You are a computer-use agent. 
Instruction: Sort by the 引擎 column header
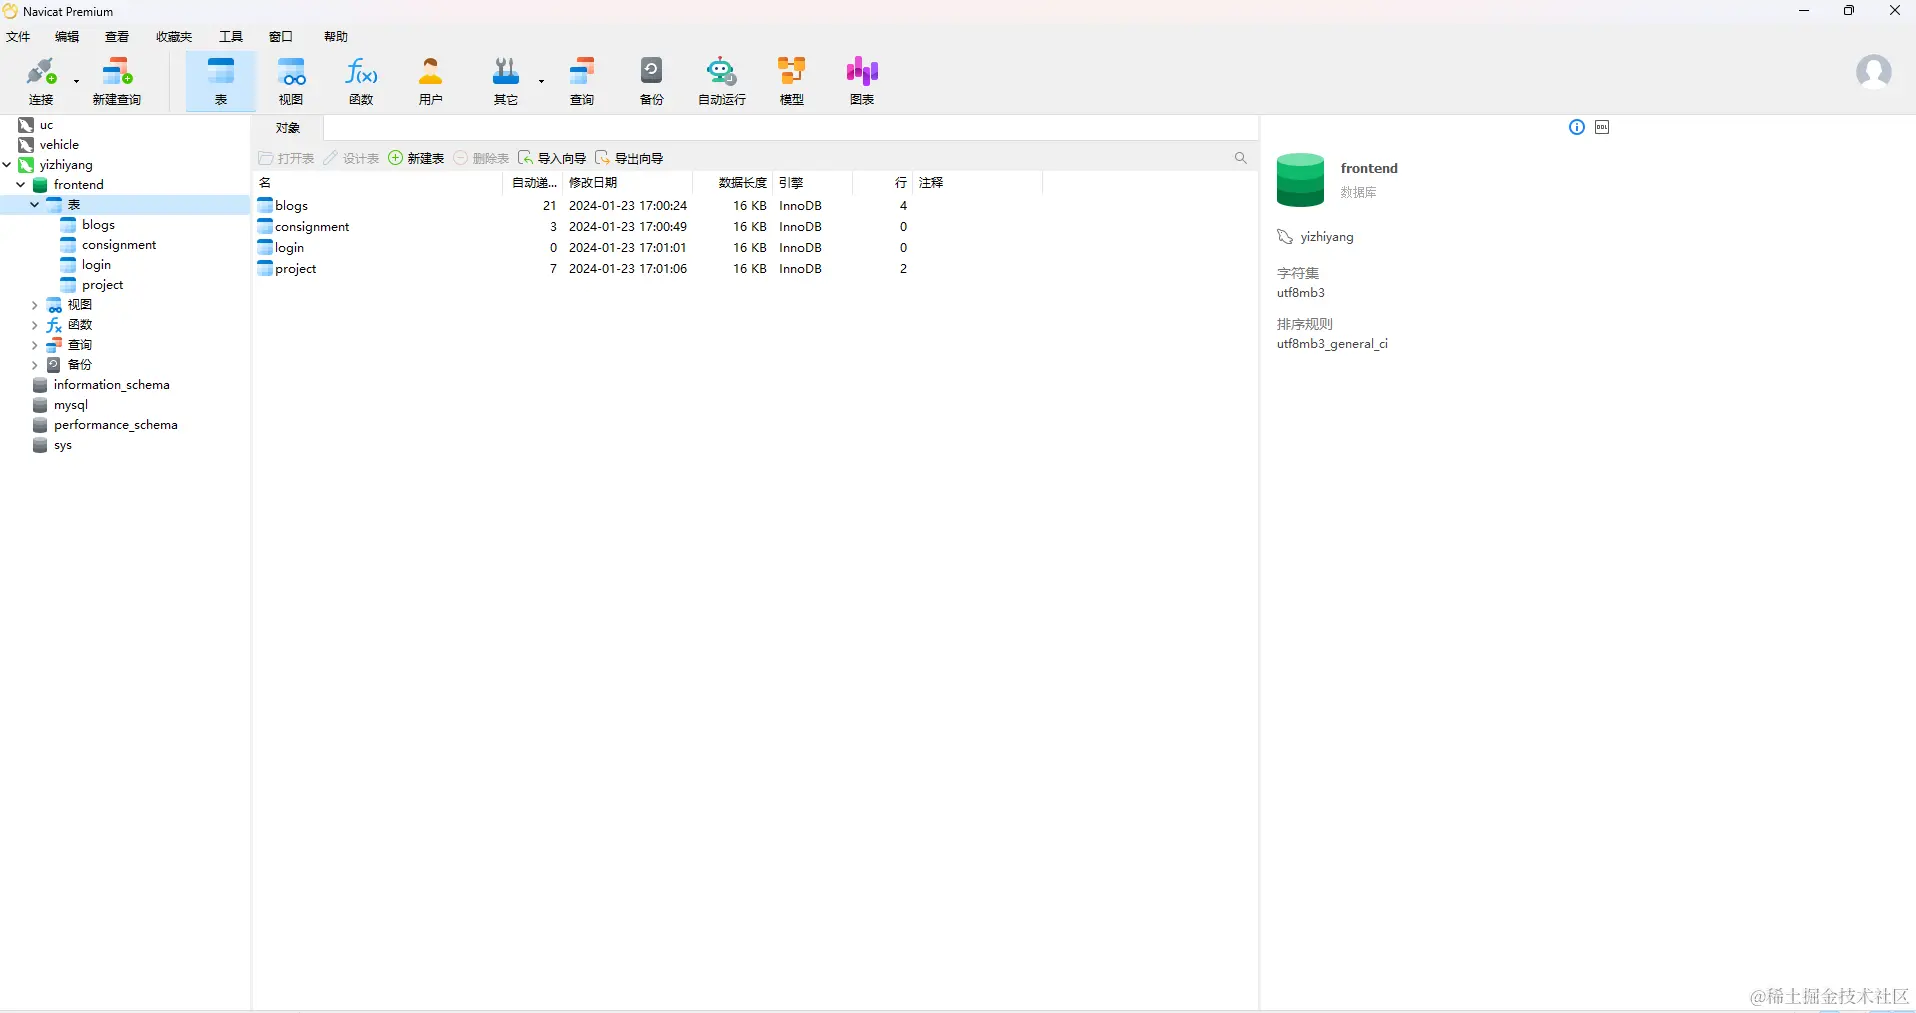(812, 183)
